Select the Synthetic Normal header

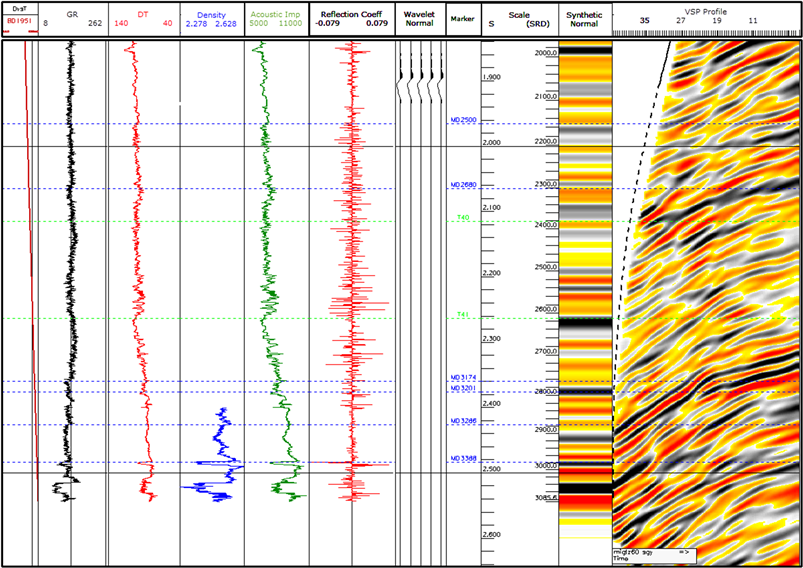click(x=585, y=20)
